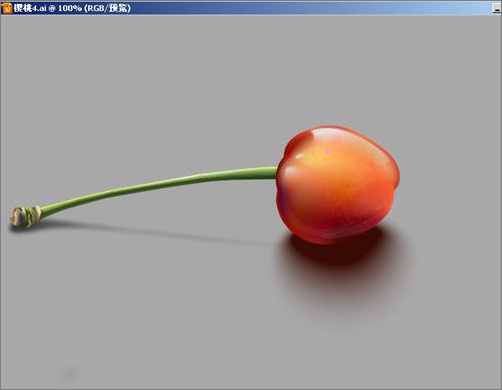Click the title text '樱桃4.ai @ 100% (RGB/预览)'
The width and height of the screenshot is (502, 390).
click(72, 8)
